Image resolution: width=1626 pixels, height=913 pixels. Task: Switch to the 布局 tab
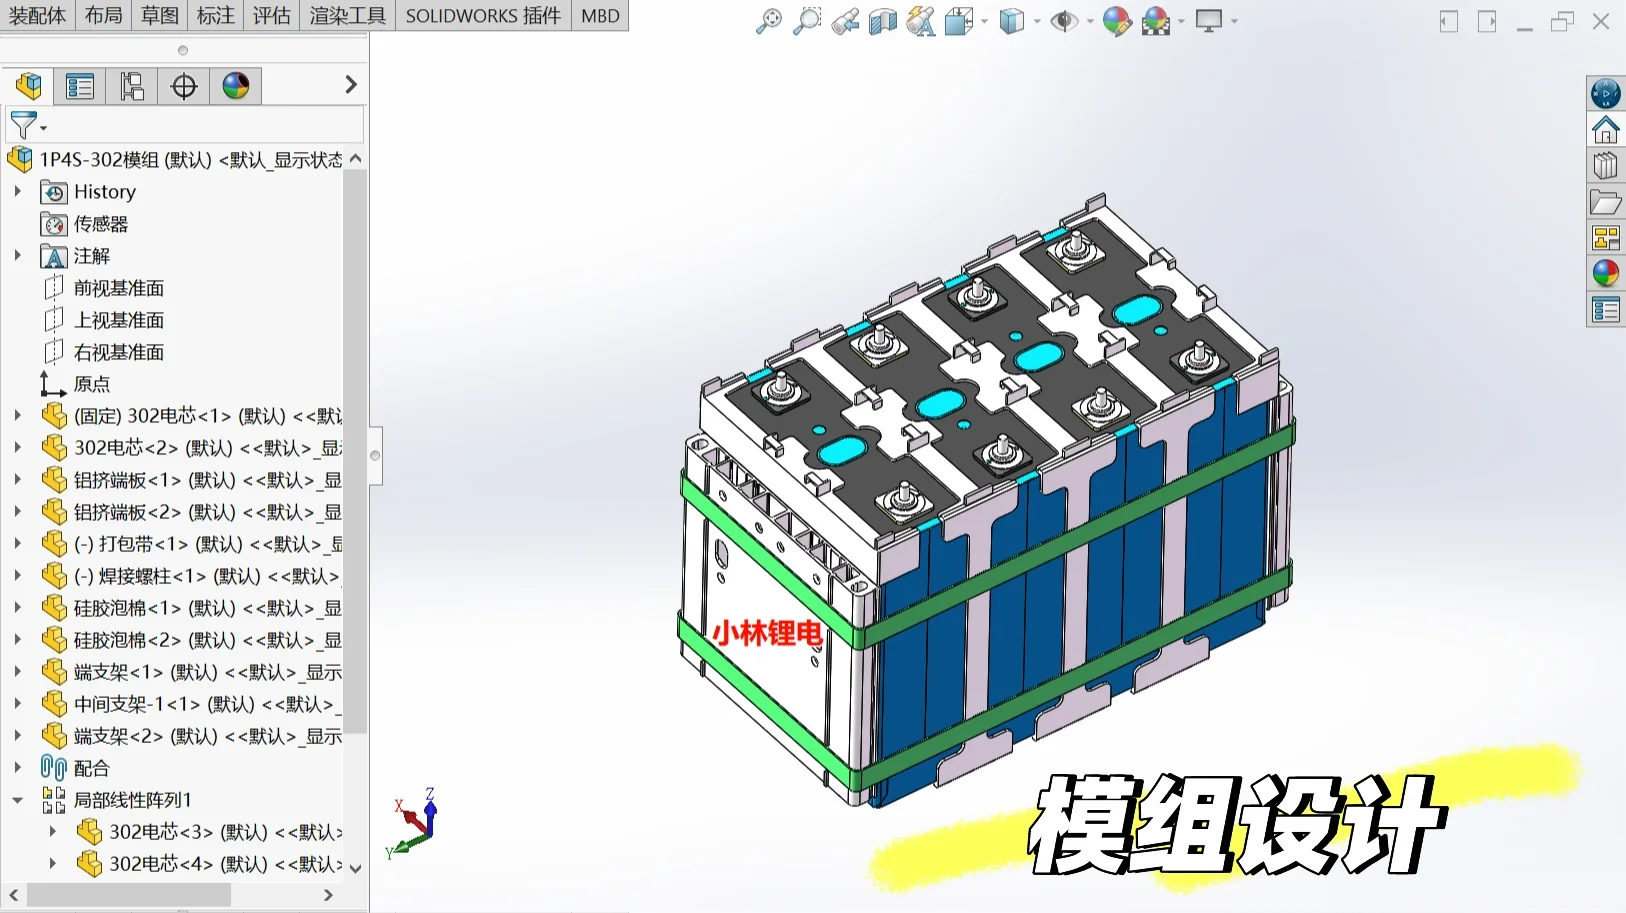103,16
